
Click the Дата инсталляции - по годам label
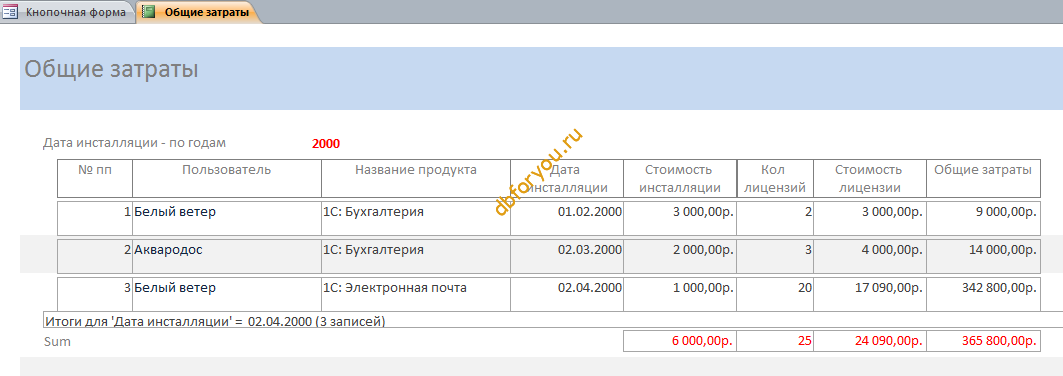135,144
